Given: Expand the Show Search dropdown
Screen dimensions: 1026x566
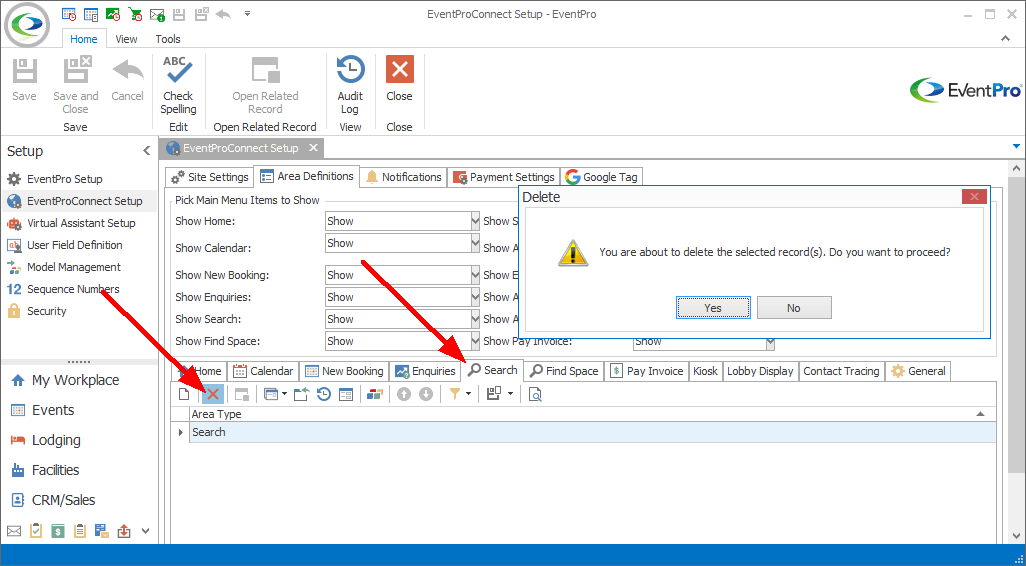Looking at the screenshot, I should 476,319.
